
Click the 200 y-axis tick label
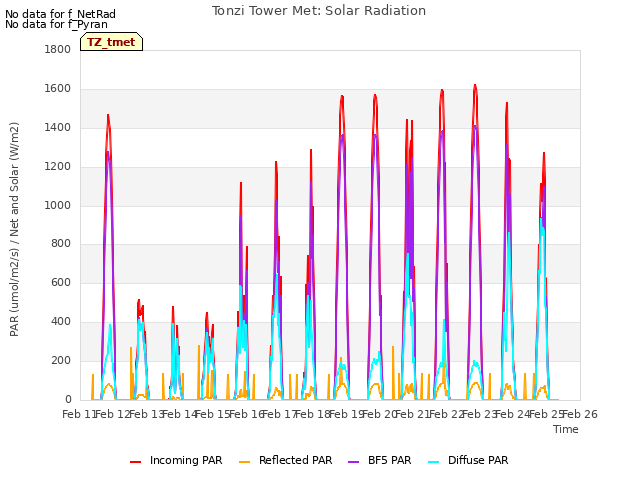point(61,360)
